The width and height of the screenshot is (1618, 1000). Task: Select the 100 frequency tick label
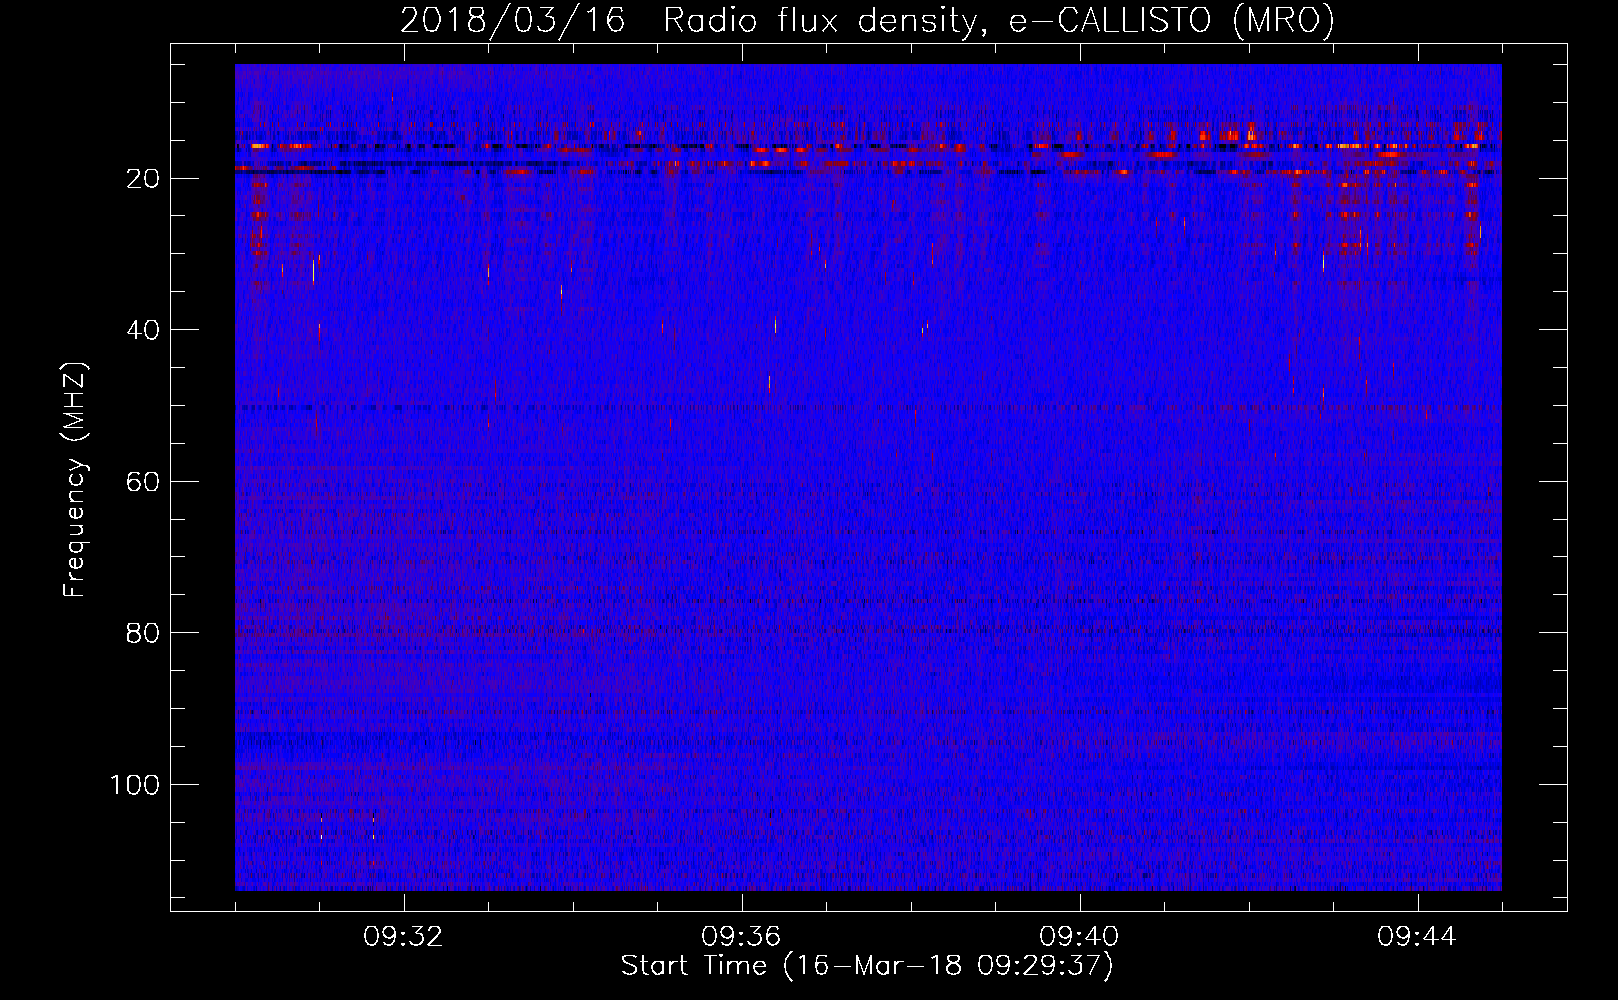pyautogui.click(x=135, y=785)
